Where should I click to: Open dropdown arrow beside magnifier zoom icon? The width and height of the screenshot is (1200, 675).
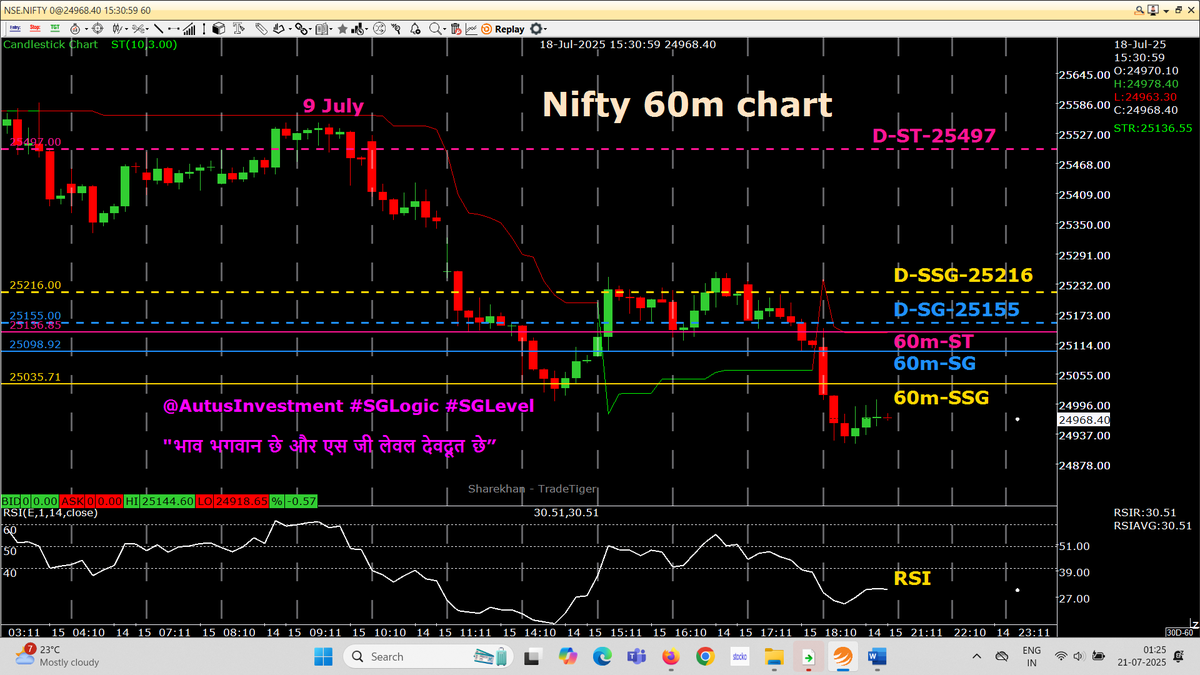(x=444, y=30)
